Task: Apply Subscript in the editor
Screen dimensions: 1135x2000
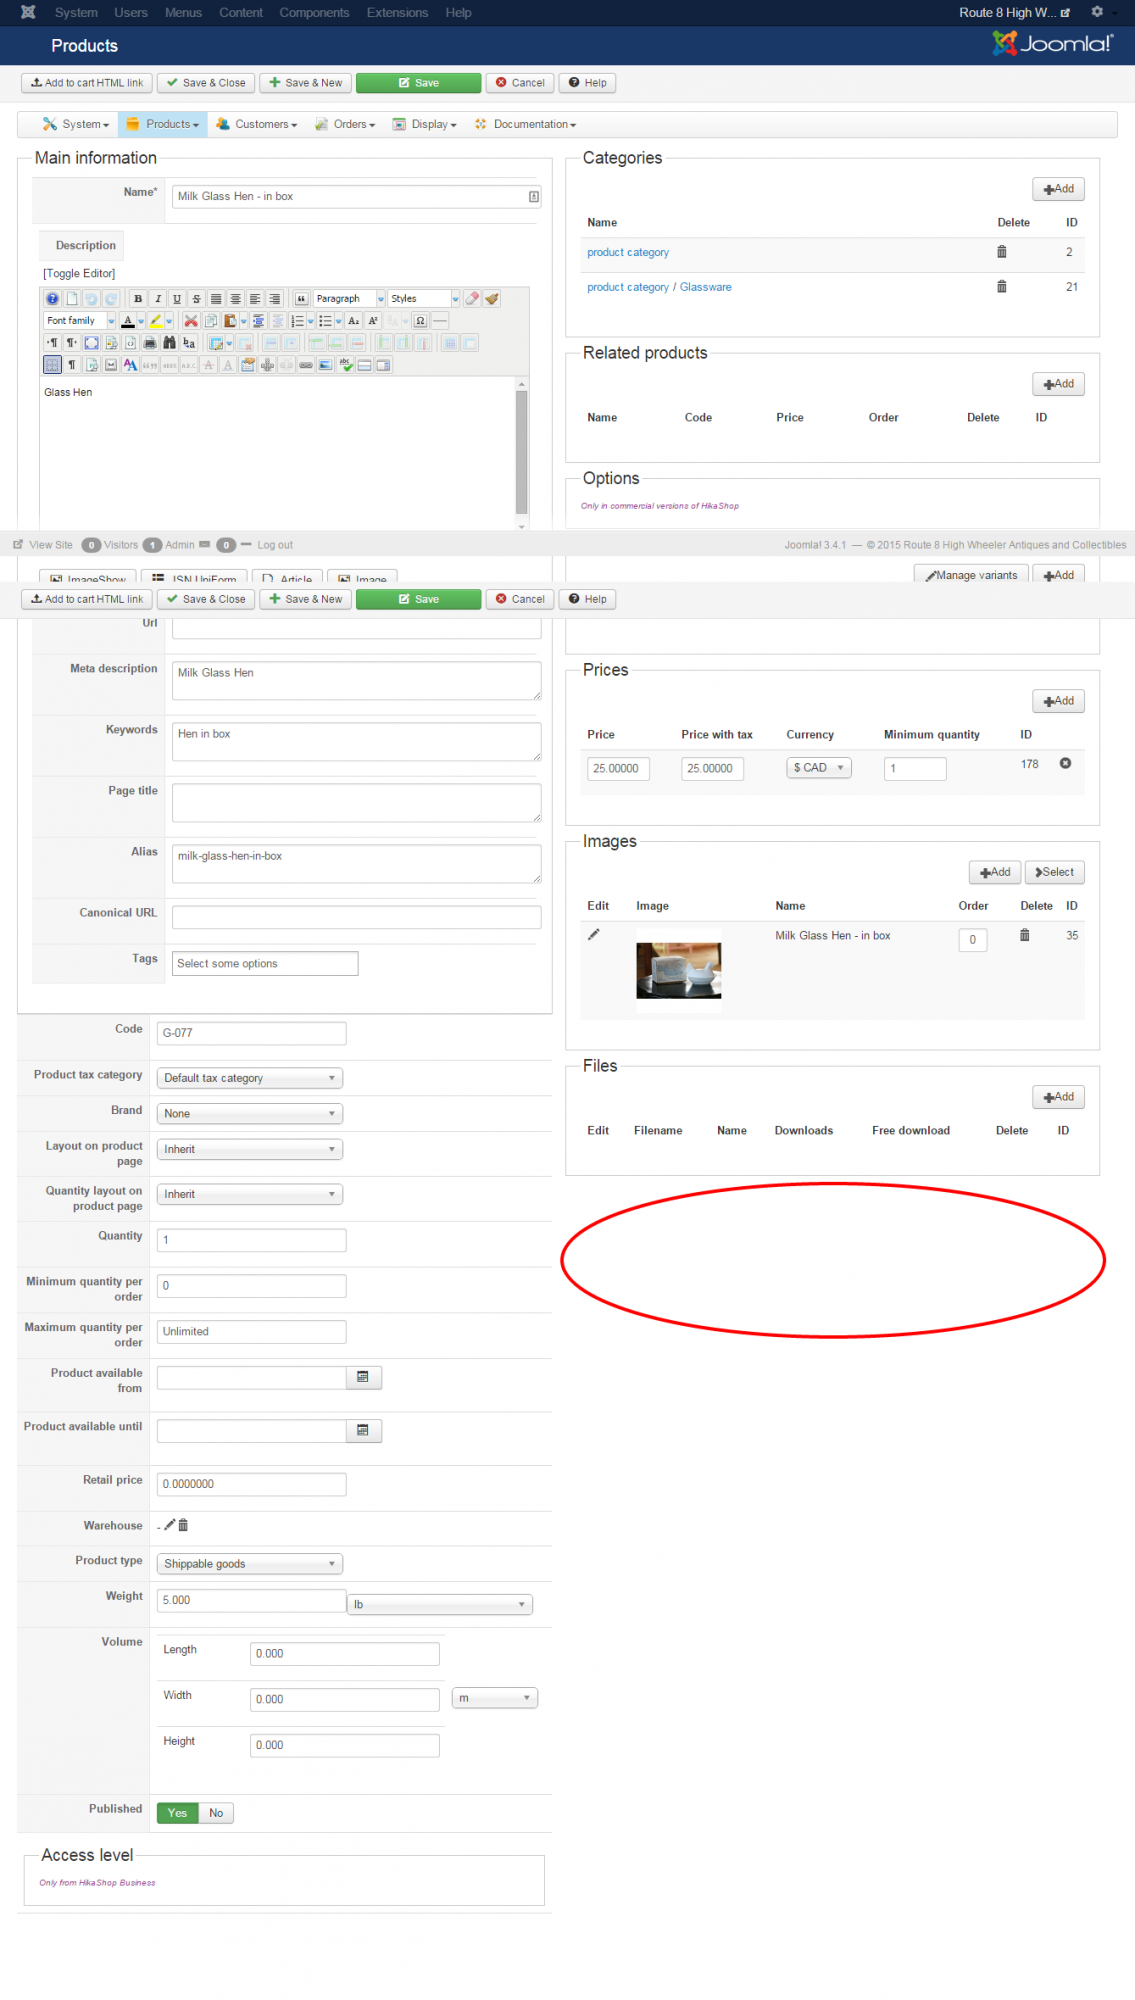Action: pos(353,321)
